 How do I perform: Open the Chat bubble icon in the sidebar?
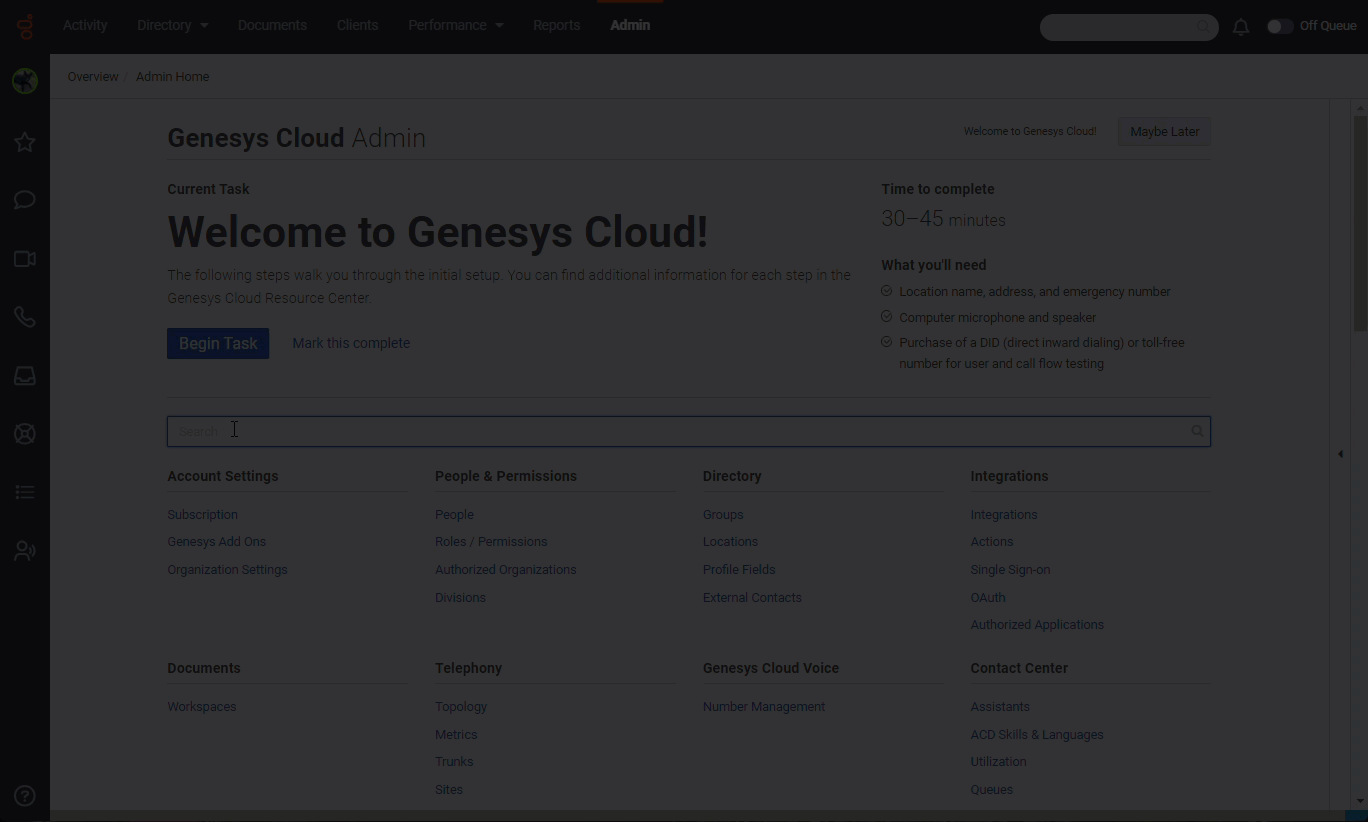coord(25,200)
